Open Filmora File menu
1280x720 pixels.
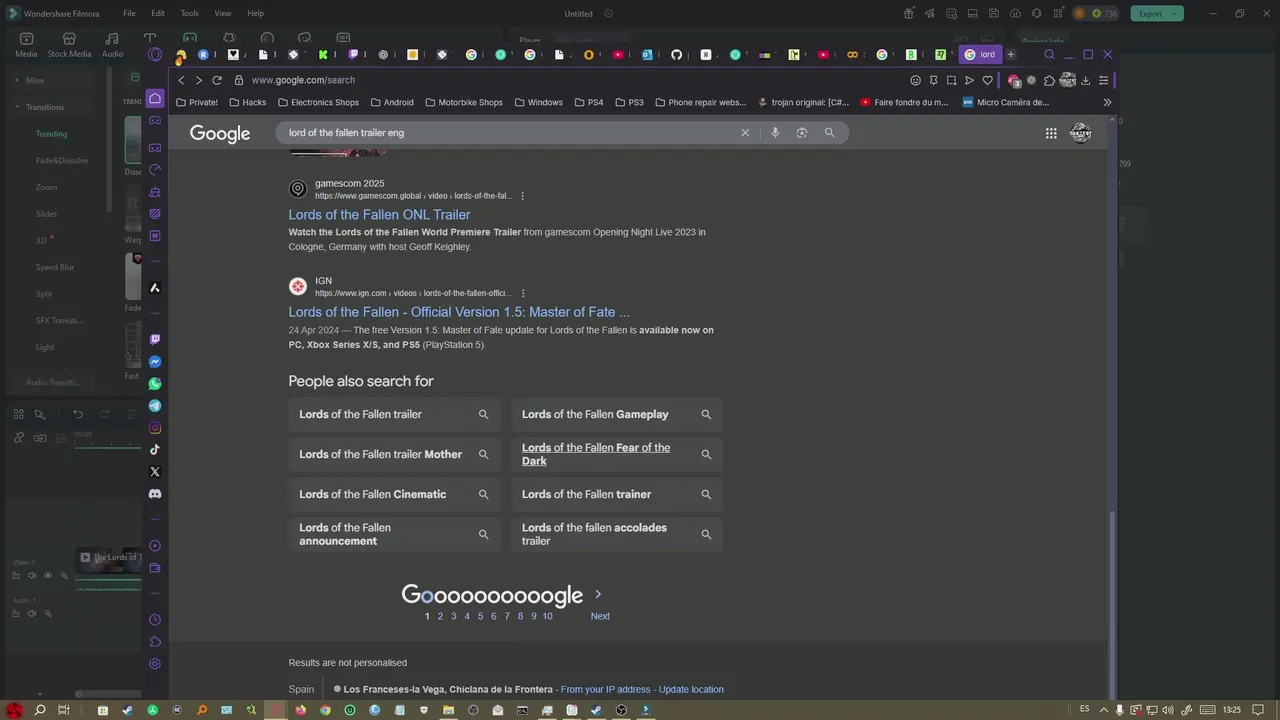click(x=129, y=14)
